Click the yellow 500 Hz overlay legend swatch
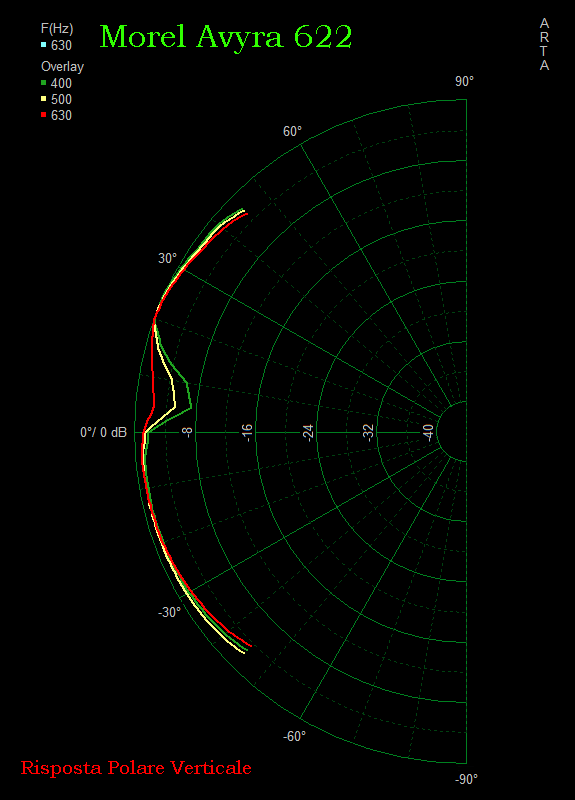 tap(43, 99)
